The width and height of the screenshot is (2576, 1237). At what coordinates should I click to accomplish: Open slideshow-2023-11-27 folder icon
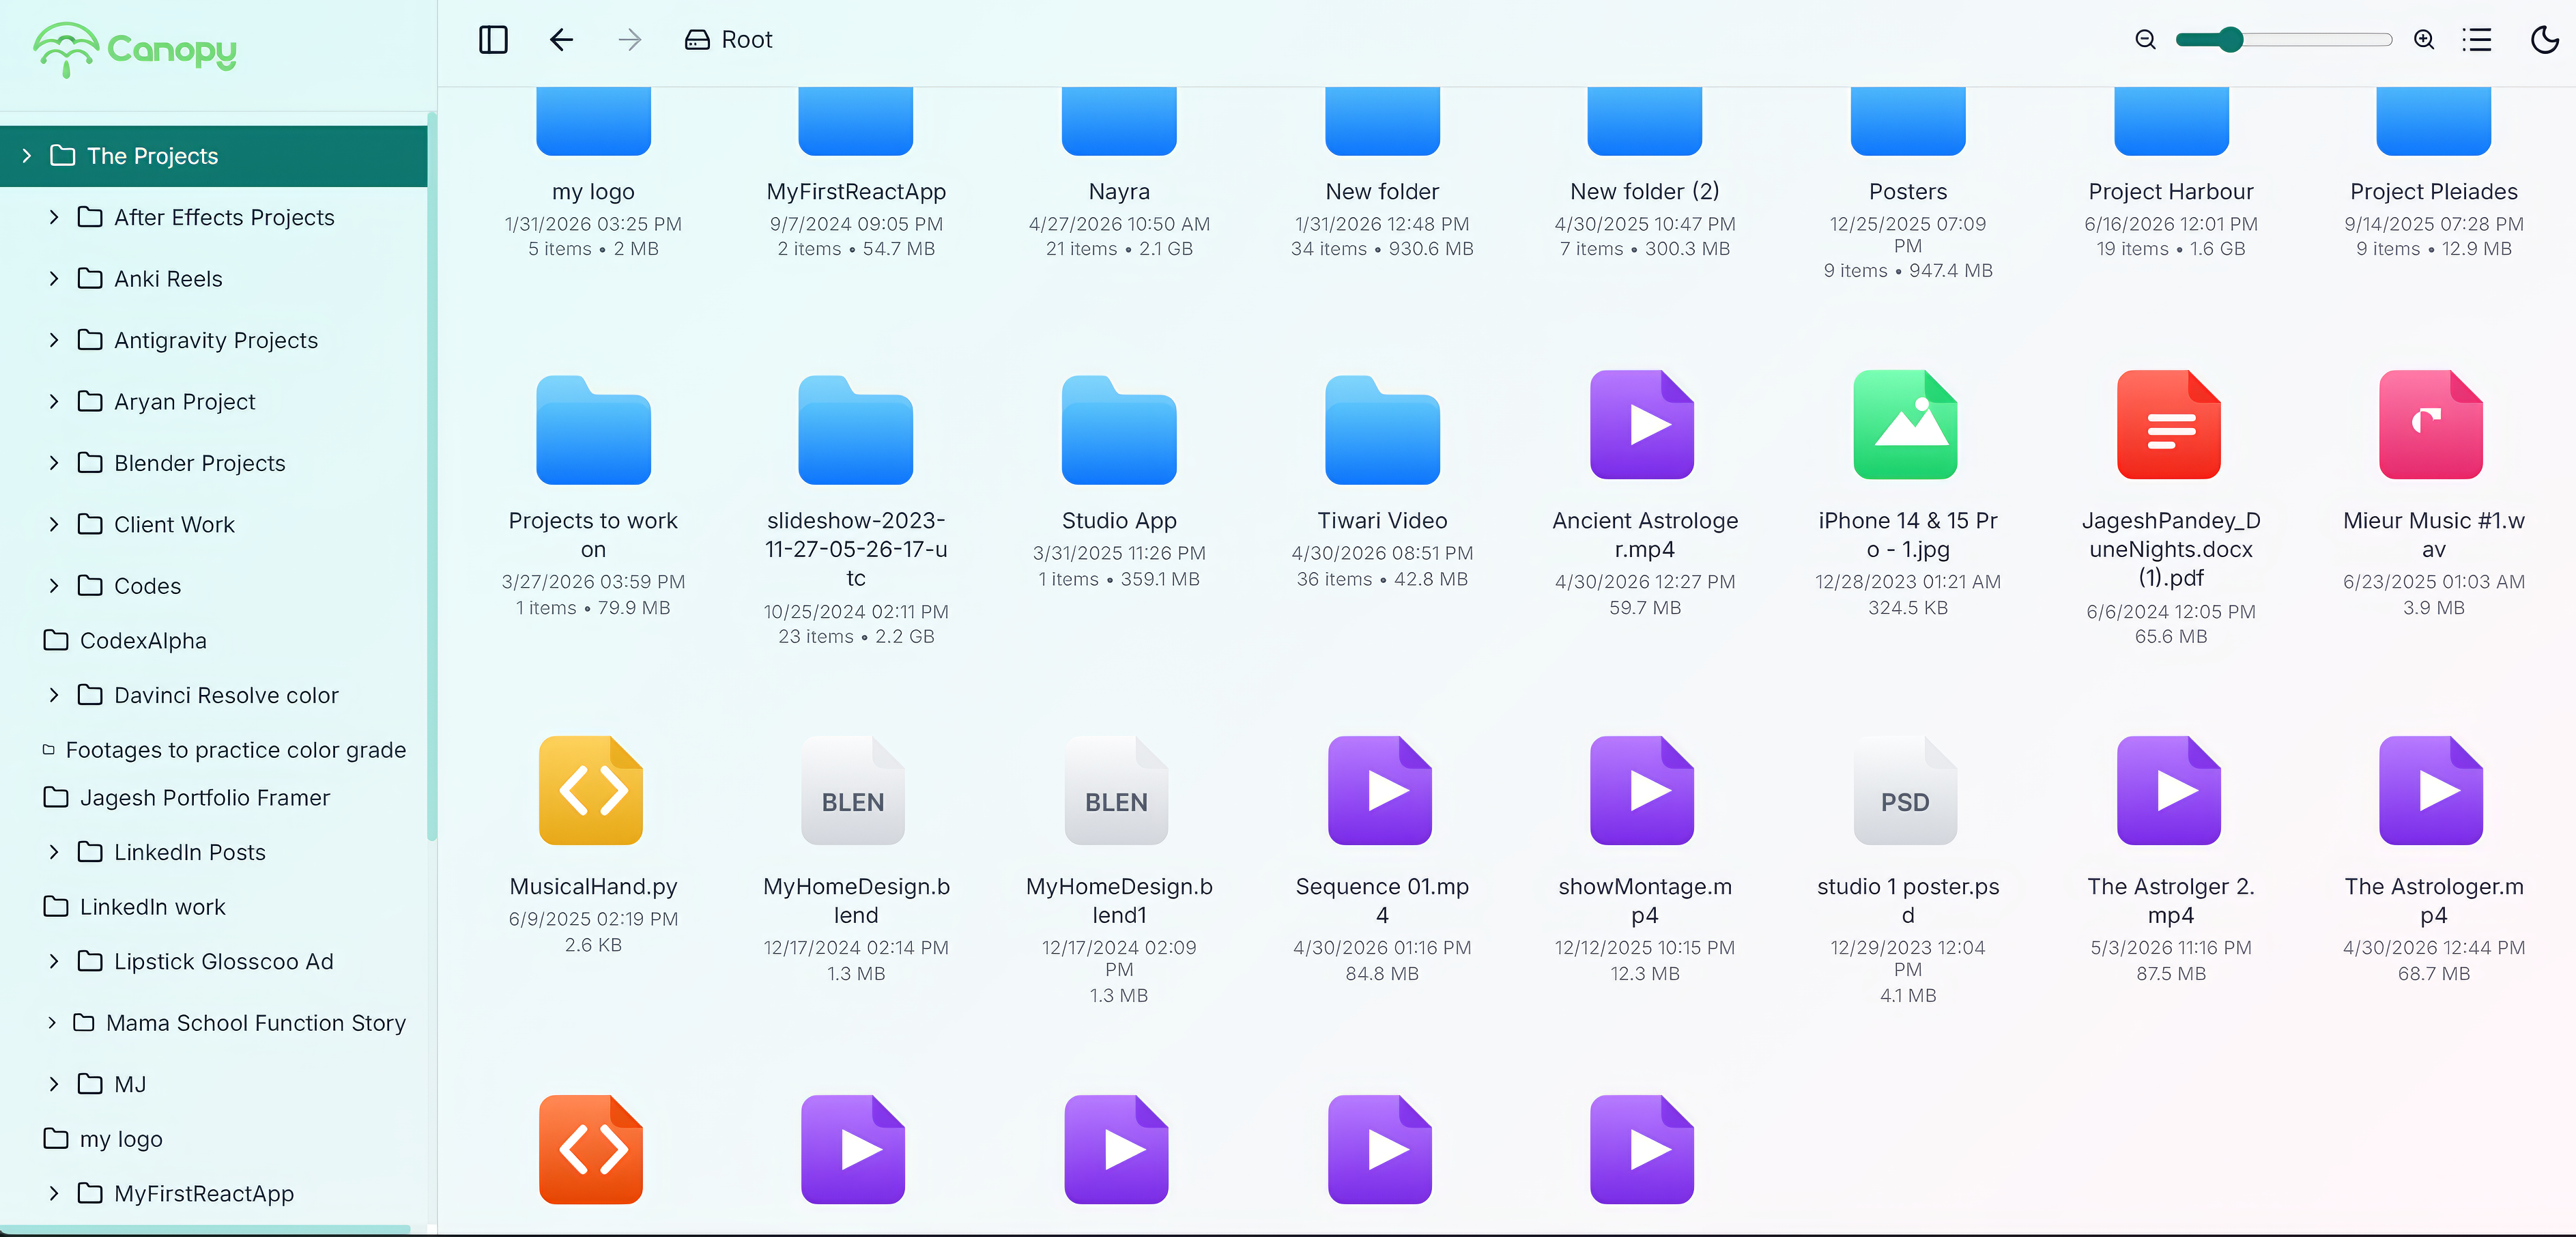(855, 429)
